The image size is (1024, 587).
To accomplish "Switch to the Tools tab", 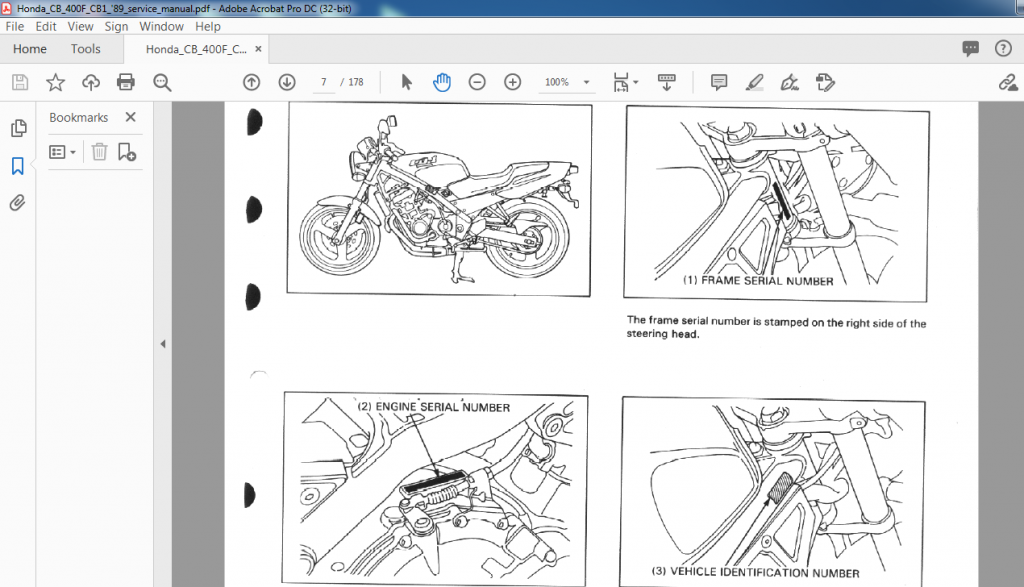I will [x=86, y=49].
